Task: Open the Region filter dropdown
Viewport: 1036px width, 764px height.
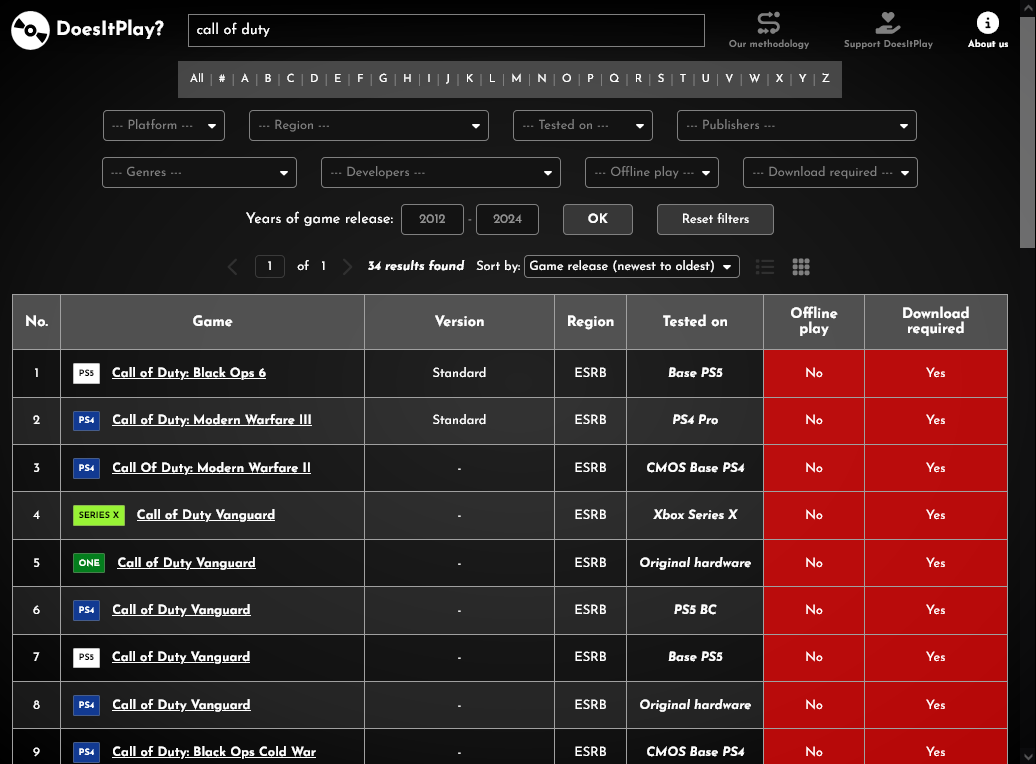Action: (x=369, y=126)
